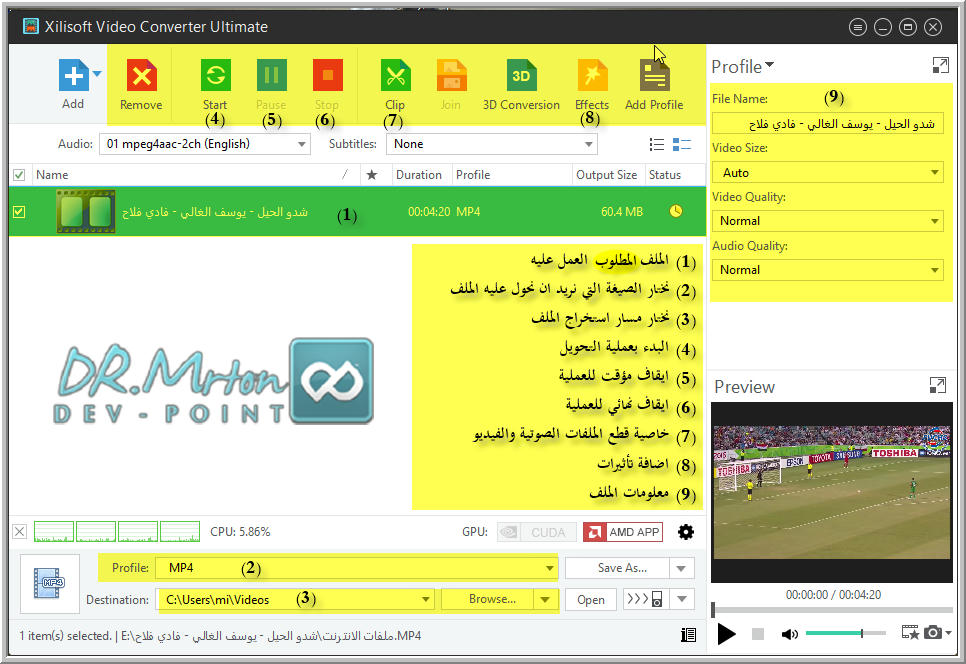Click the Browse button

488,599
